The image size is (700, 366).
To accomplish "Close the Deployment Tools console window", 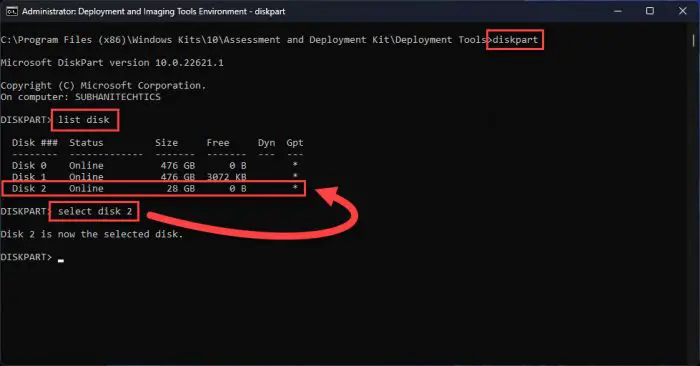I will click(683, 11).
